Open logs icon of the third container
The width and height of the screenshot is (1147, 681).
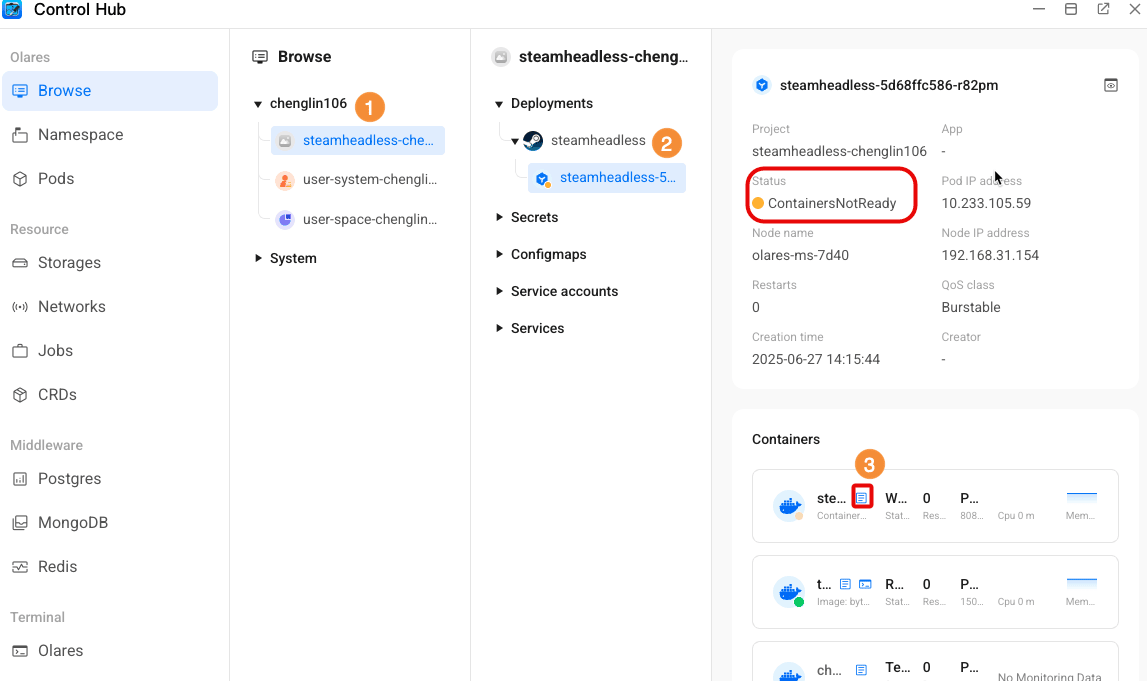pyautogui.click(x=861, y=670)
